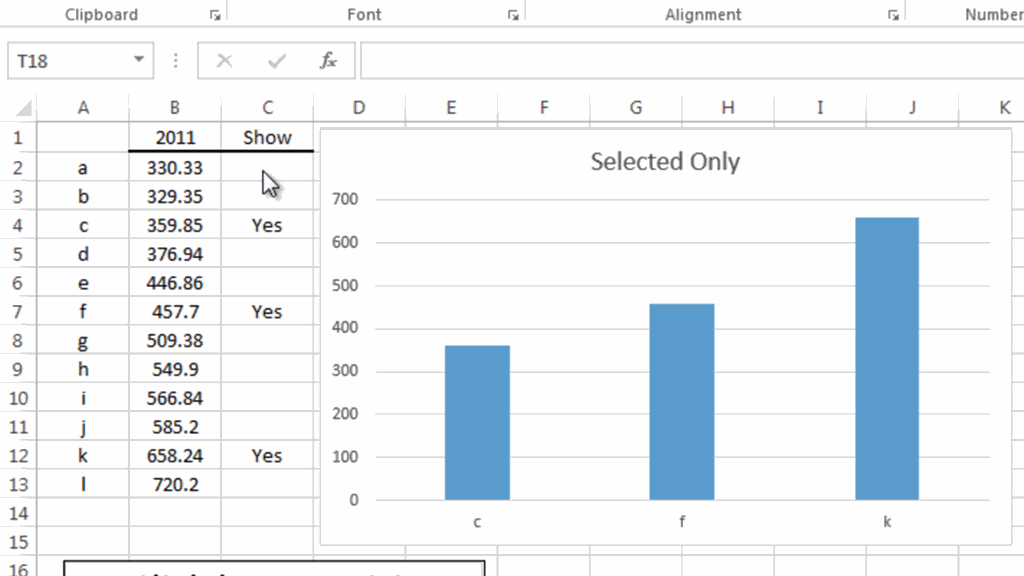Viewport: 1024px width, 576px height.
Task: Select the 'Selected Only' chart title
Action: [665, 161]
